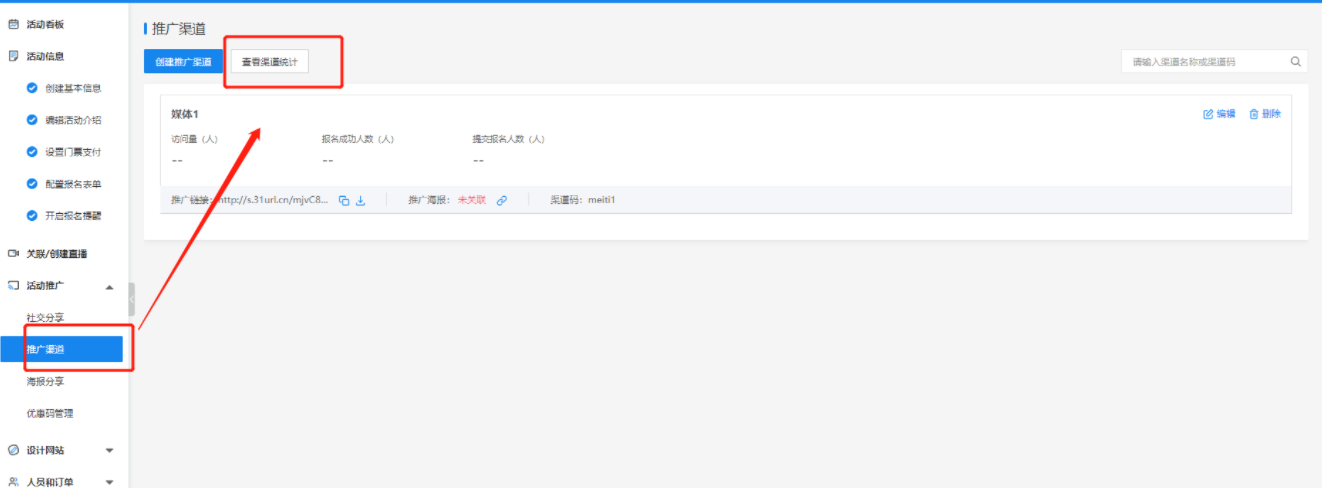Collapse the 活动推广 menu section

110,286
